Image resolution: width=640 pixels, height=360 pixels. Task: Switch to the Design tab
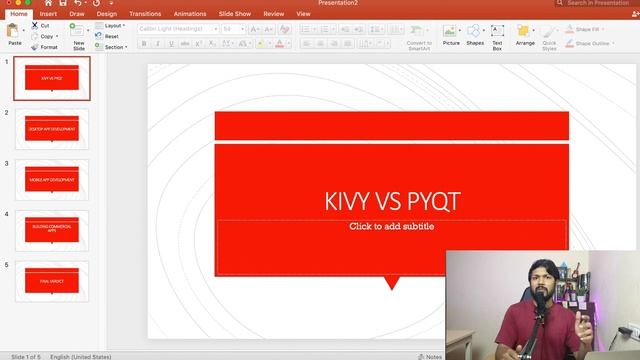[107, 14]
